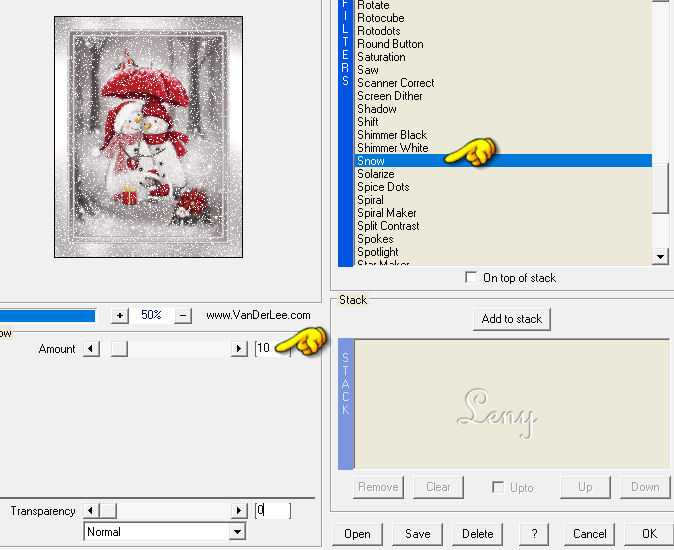
Task: Select the Shimmer White filter
Action: [503, 148]
